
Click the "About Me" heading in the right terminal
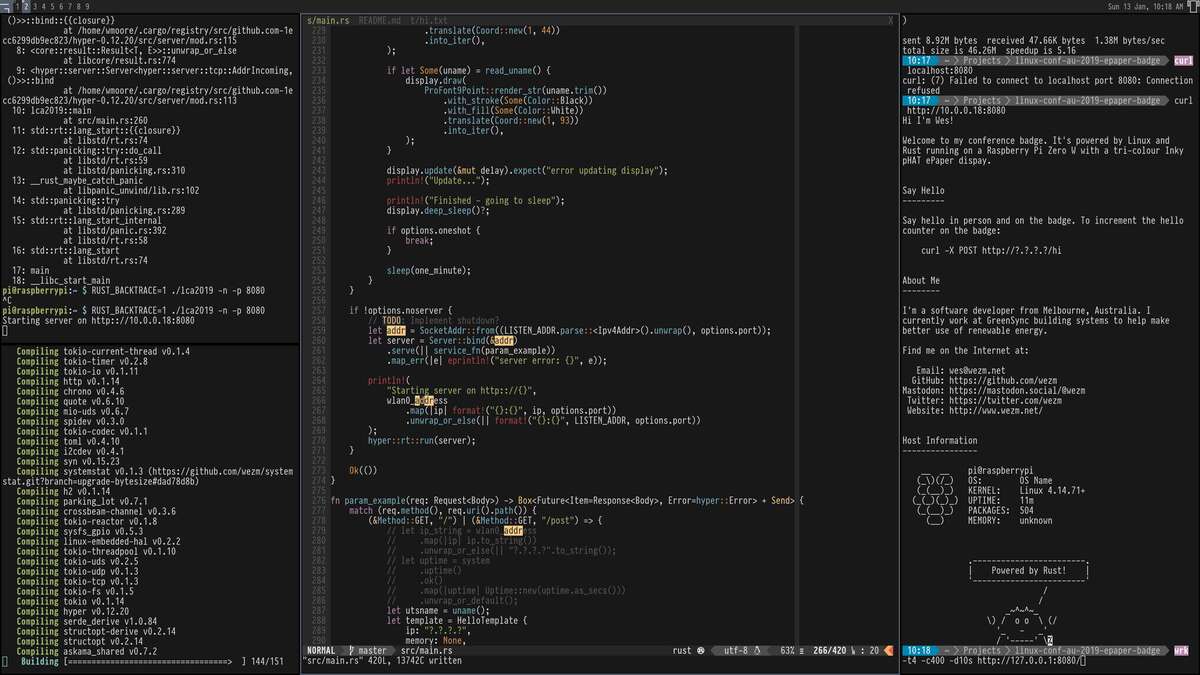(x=921, y=280)
